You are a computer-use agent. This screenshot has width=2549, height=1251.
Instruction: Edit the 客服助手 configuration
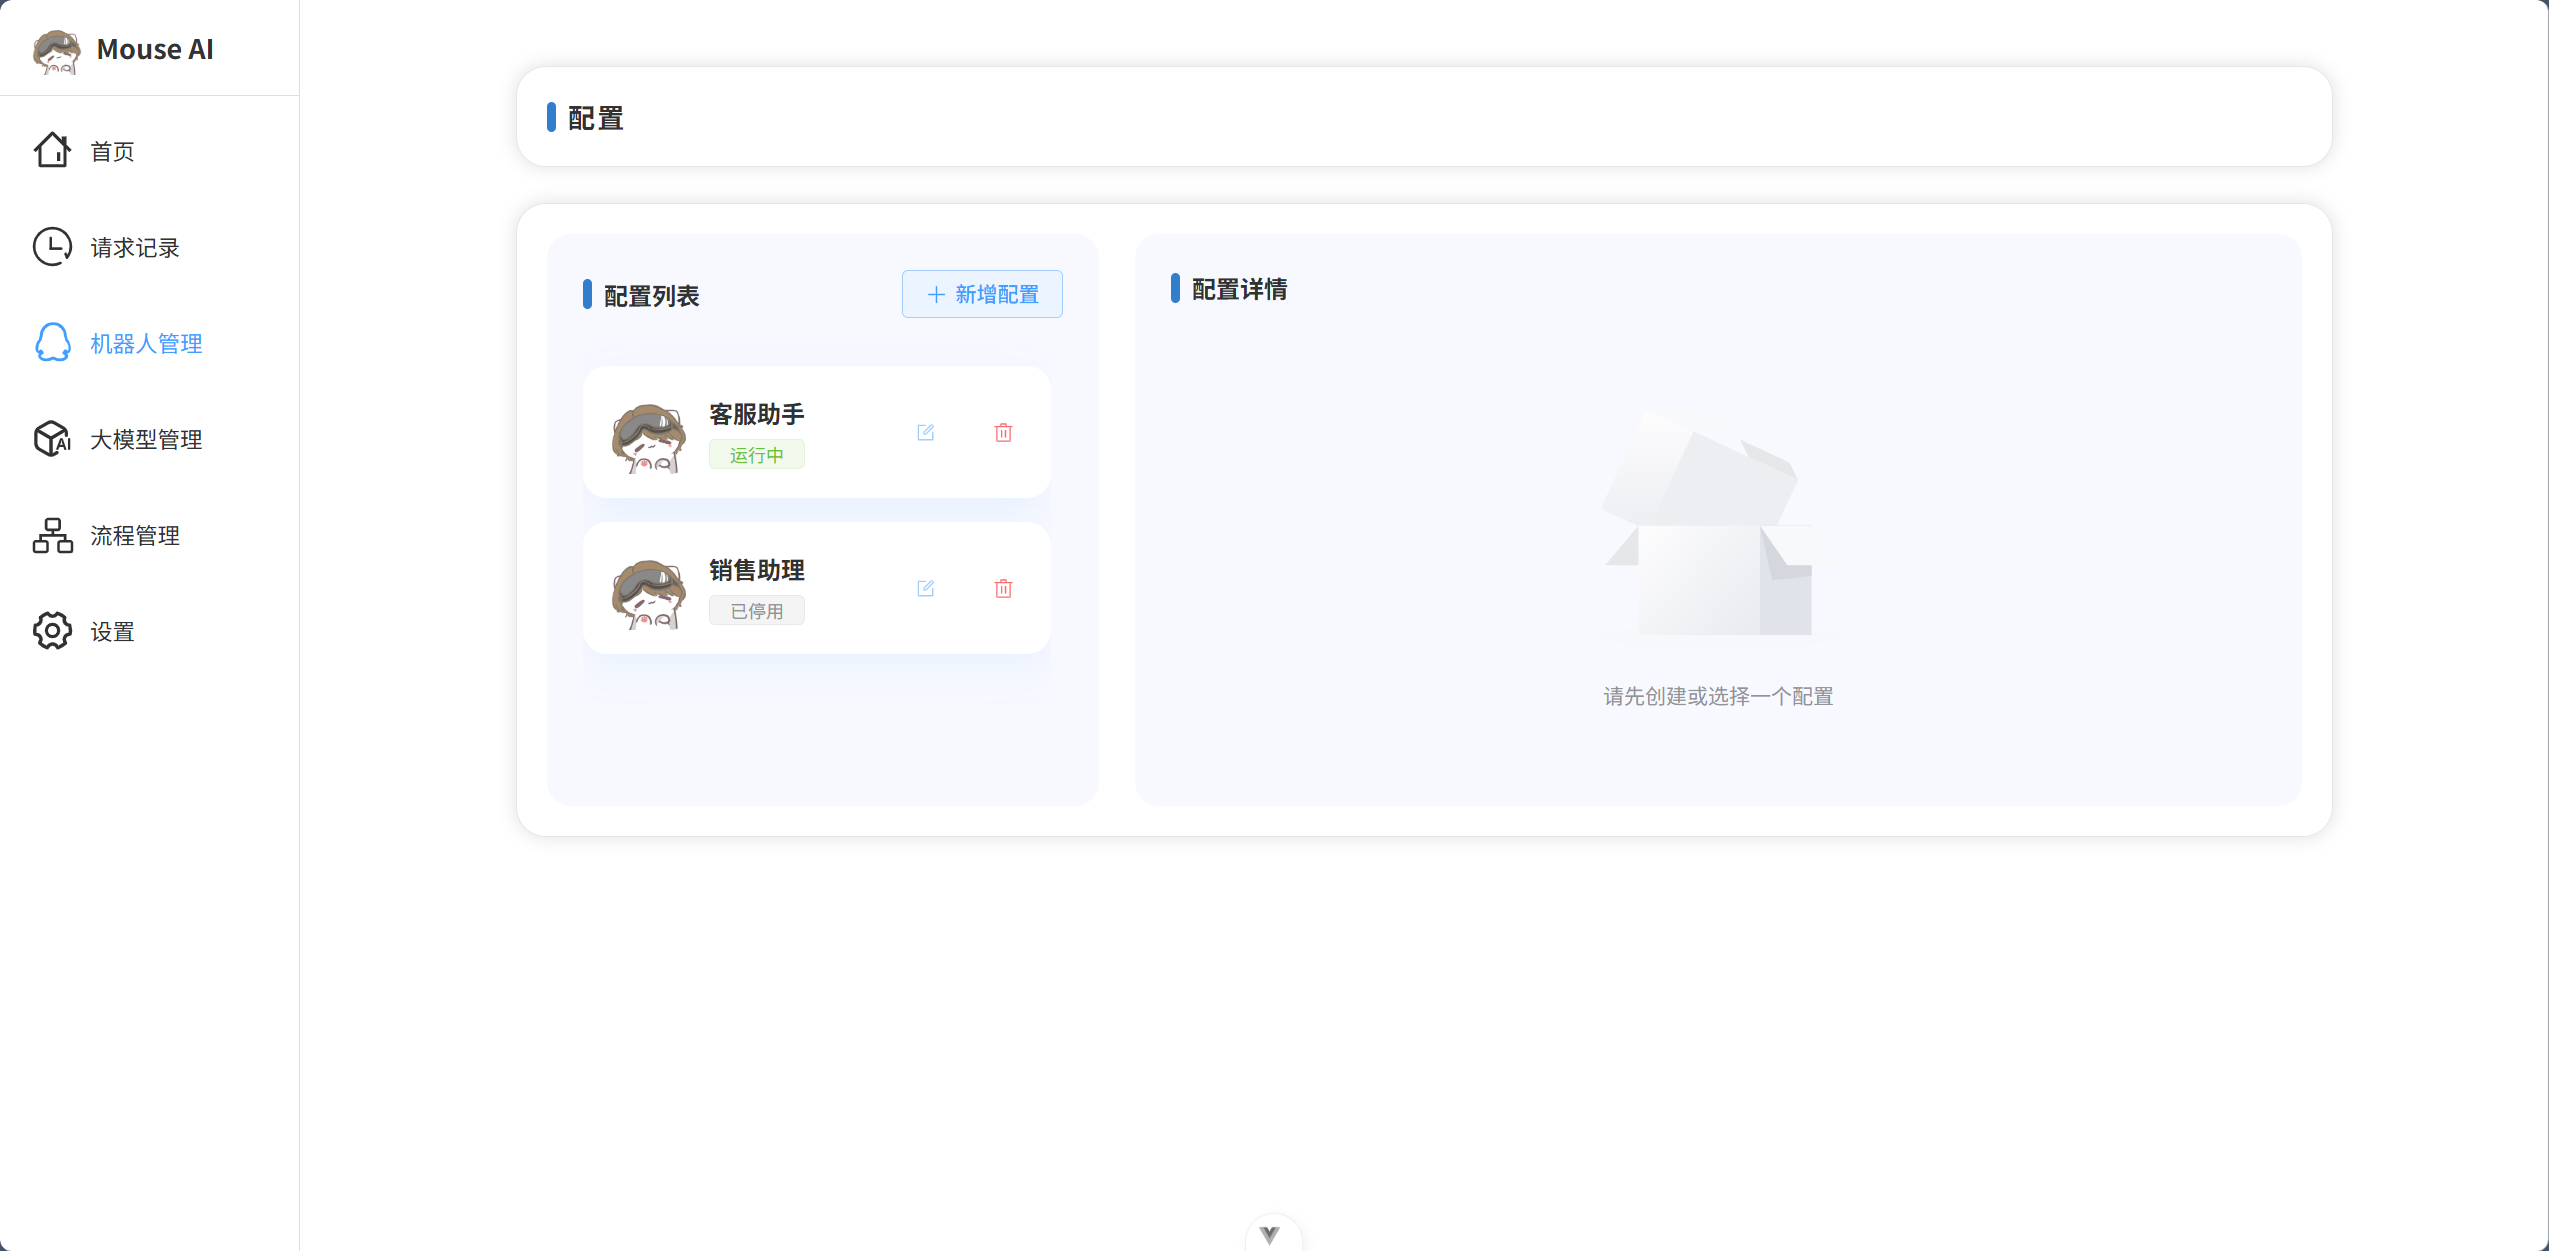pos(925,432)
